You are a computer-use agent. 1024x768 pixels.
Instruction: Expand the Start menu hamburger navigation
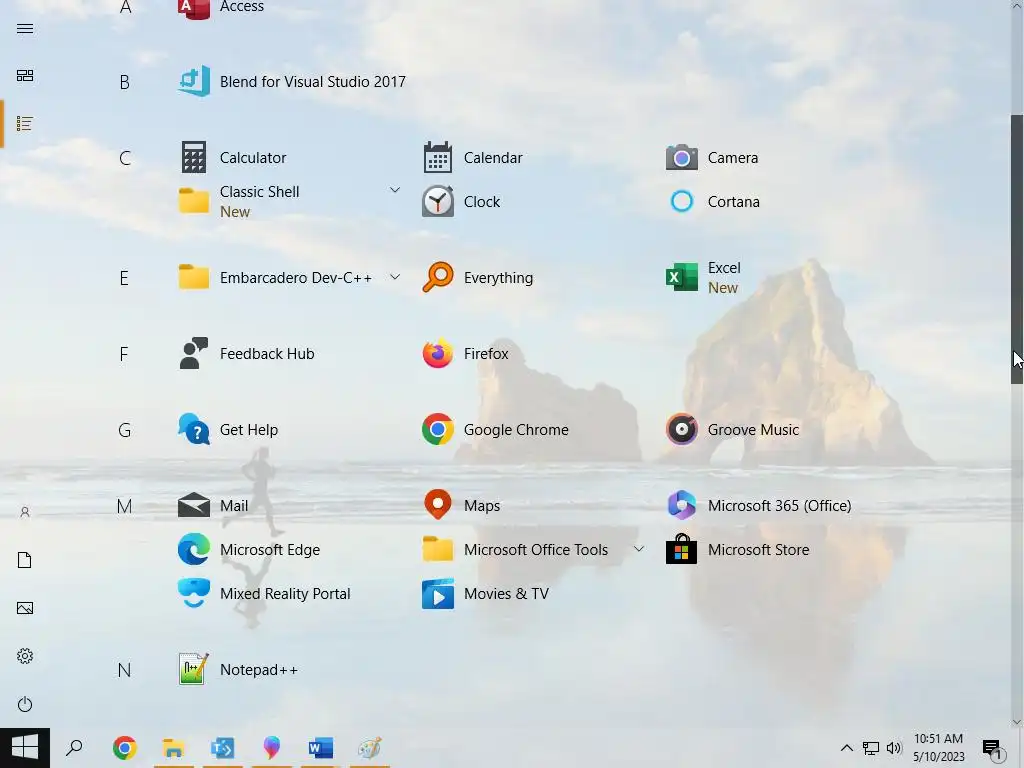coord(25,29)
